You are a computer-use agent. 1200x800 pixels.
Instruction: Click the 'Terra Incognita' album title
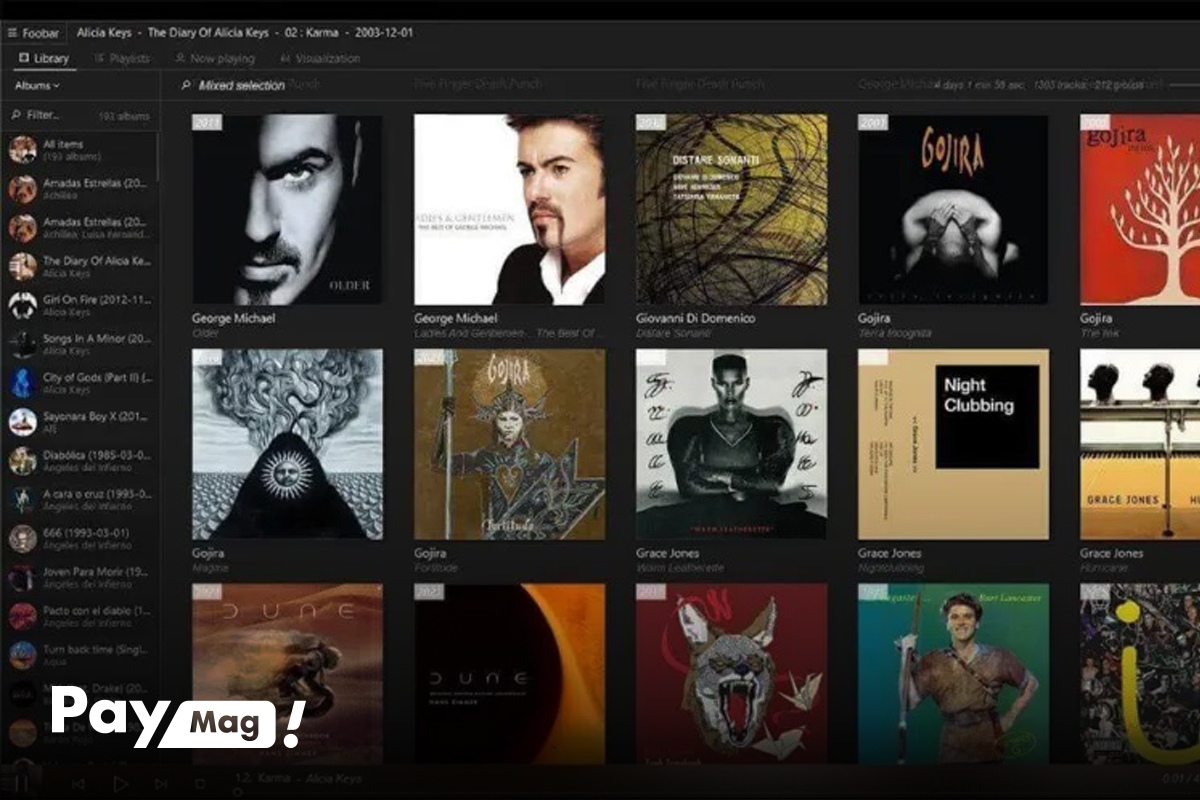[895, 333]
